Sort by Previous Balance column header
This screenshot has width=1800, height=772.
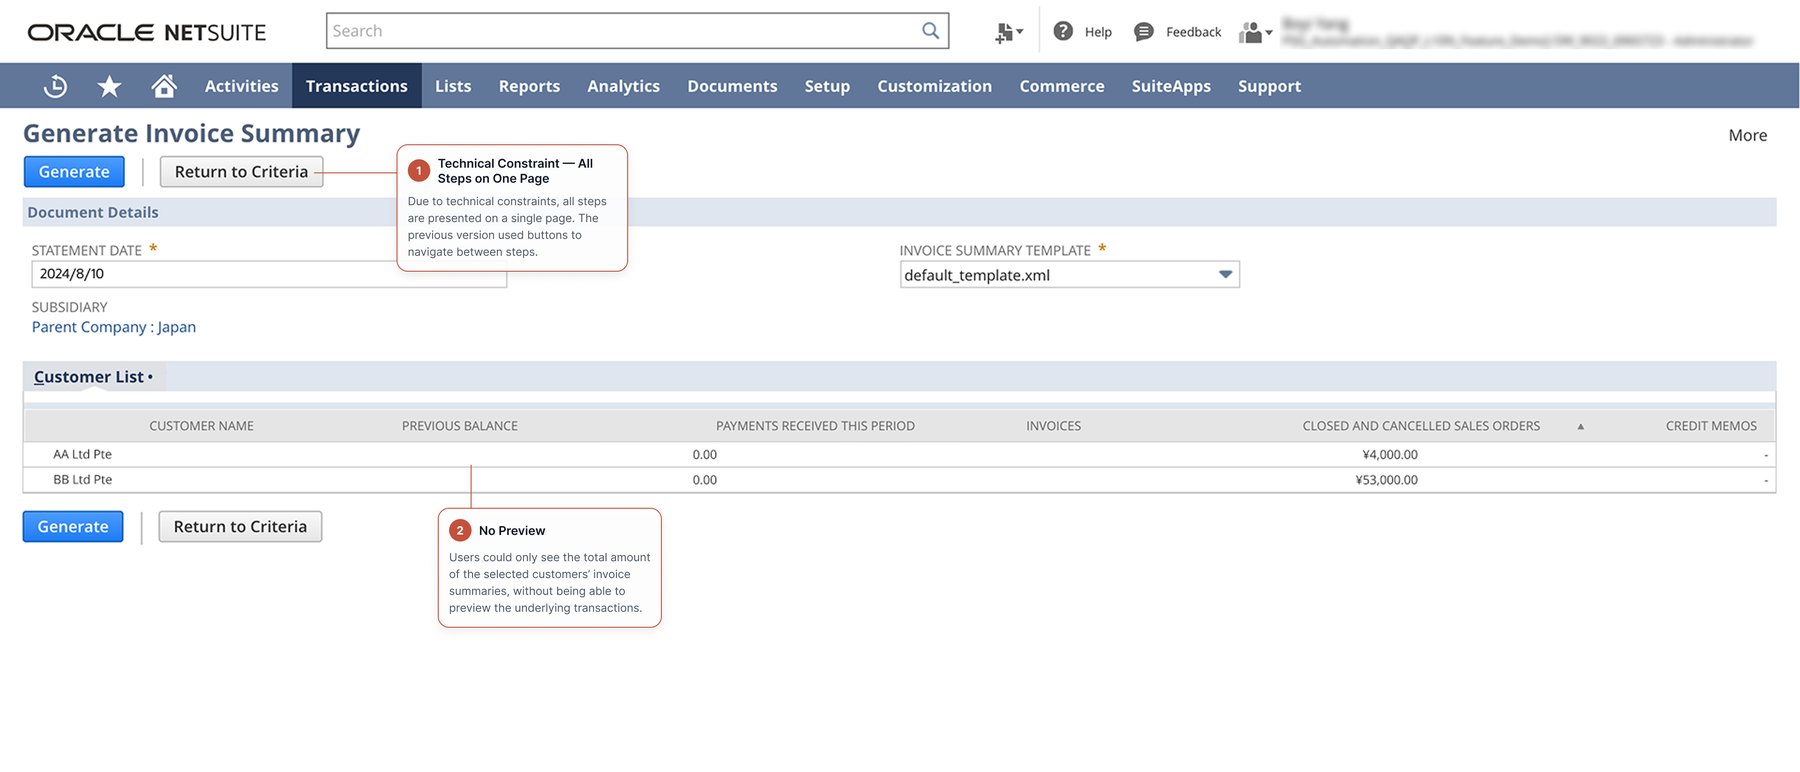tap(460, 426)
